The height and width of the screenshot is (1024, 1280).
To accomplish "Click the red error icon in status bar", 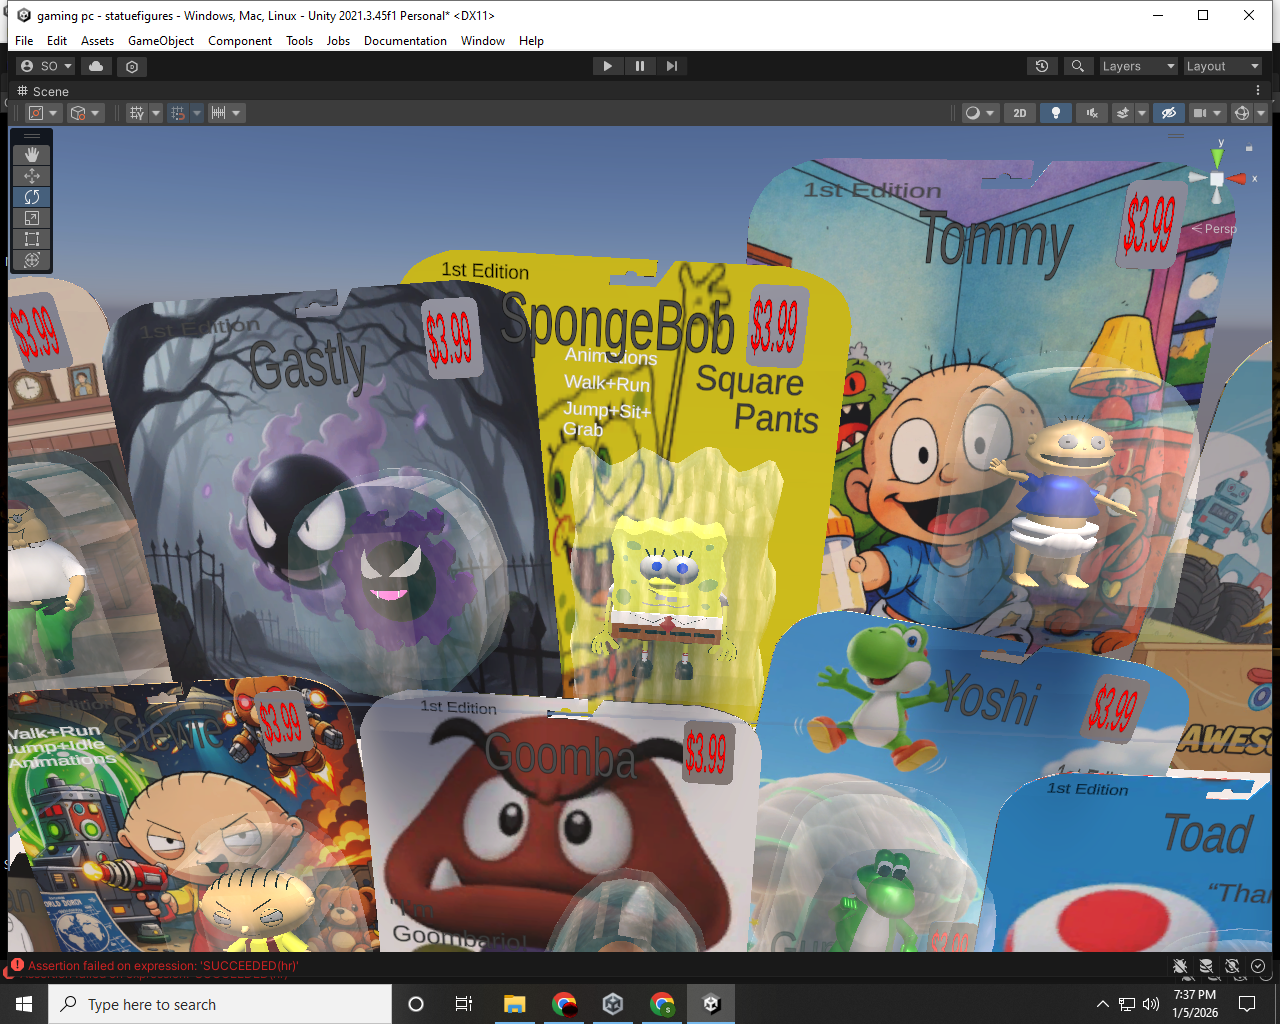I will (17, 966).
